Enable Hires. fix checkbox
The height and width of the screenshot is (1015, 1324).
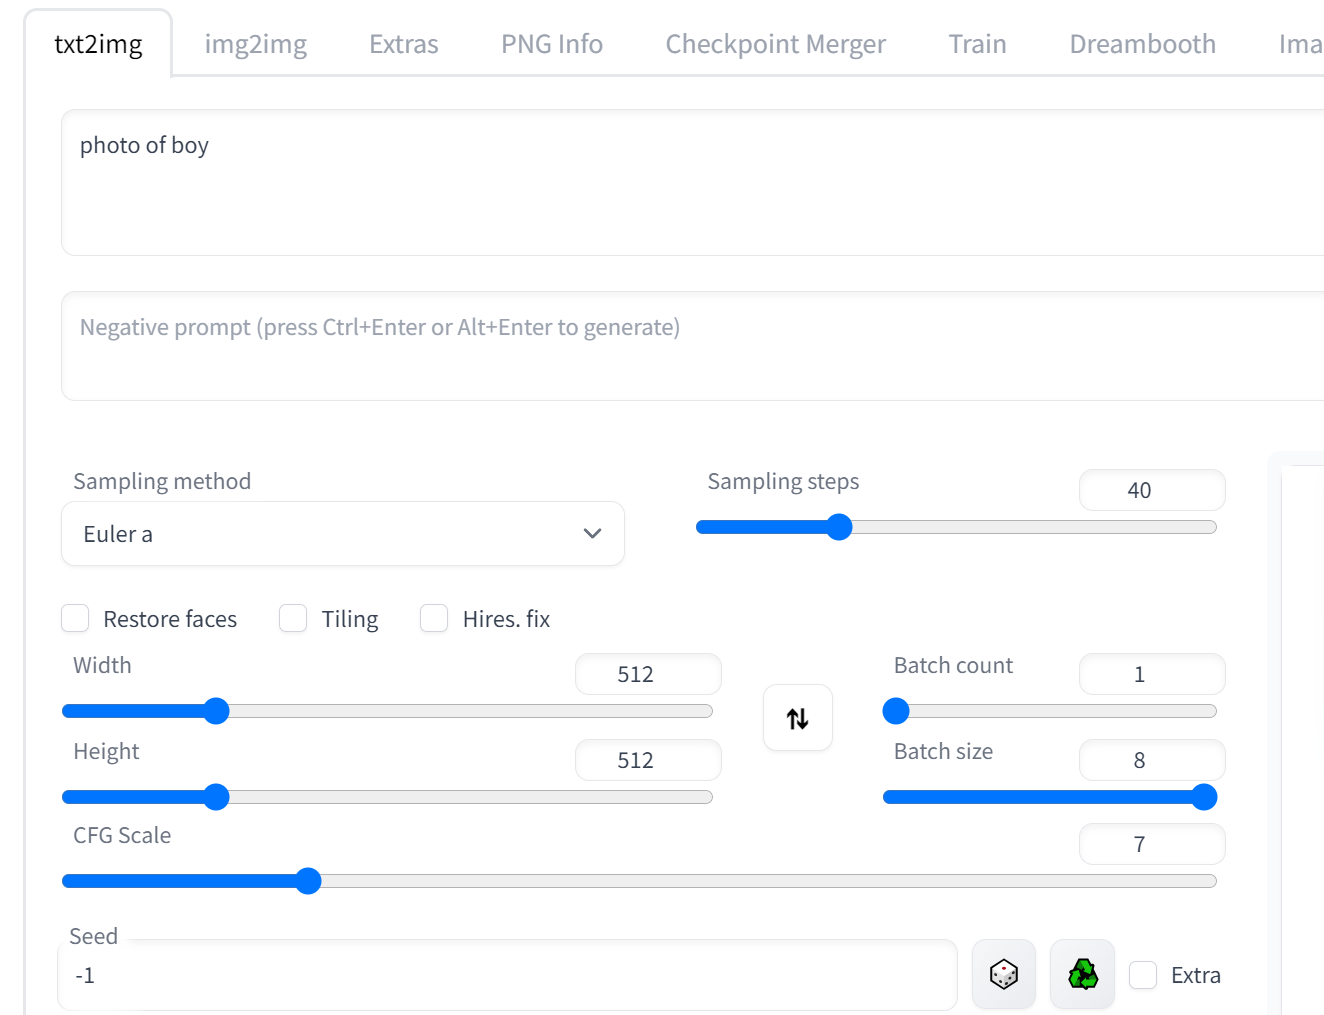(x=434, y=619)
